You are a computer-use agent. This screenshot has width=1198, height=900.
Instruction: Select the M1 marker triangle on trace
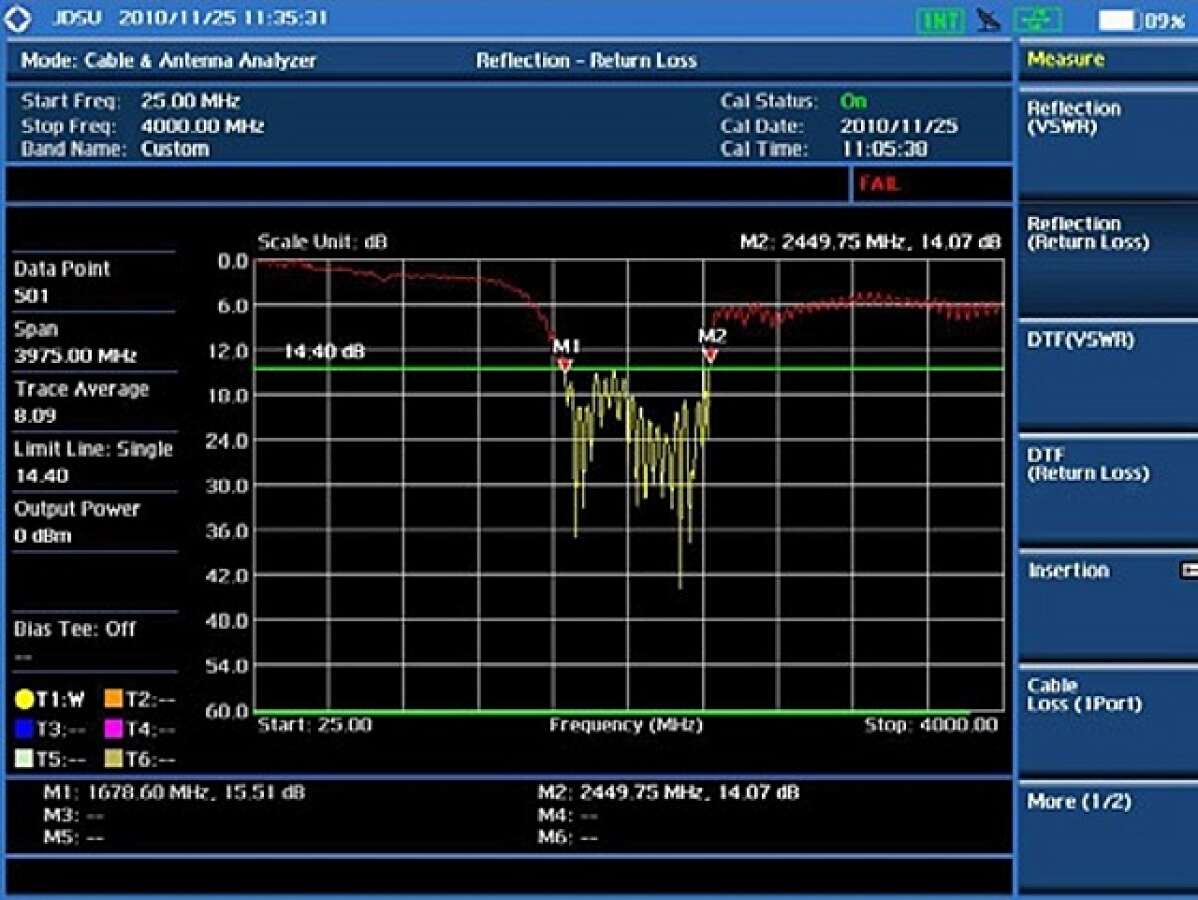click(565, 365)
